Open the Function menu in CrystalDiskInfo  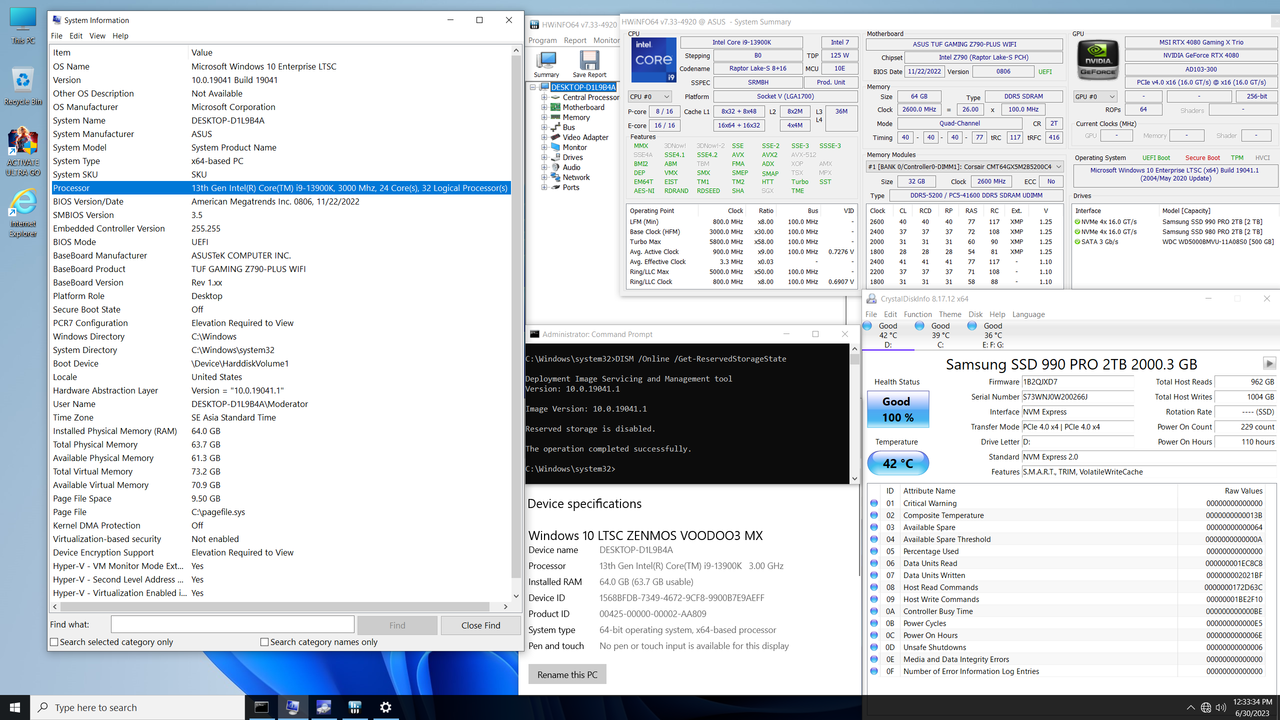[x=918, y=314]
